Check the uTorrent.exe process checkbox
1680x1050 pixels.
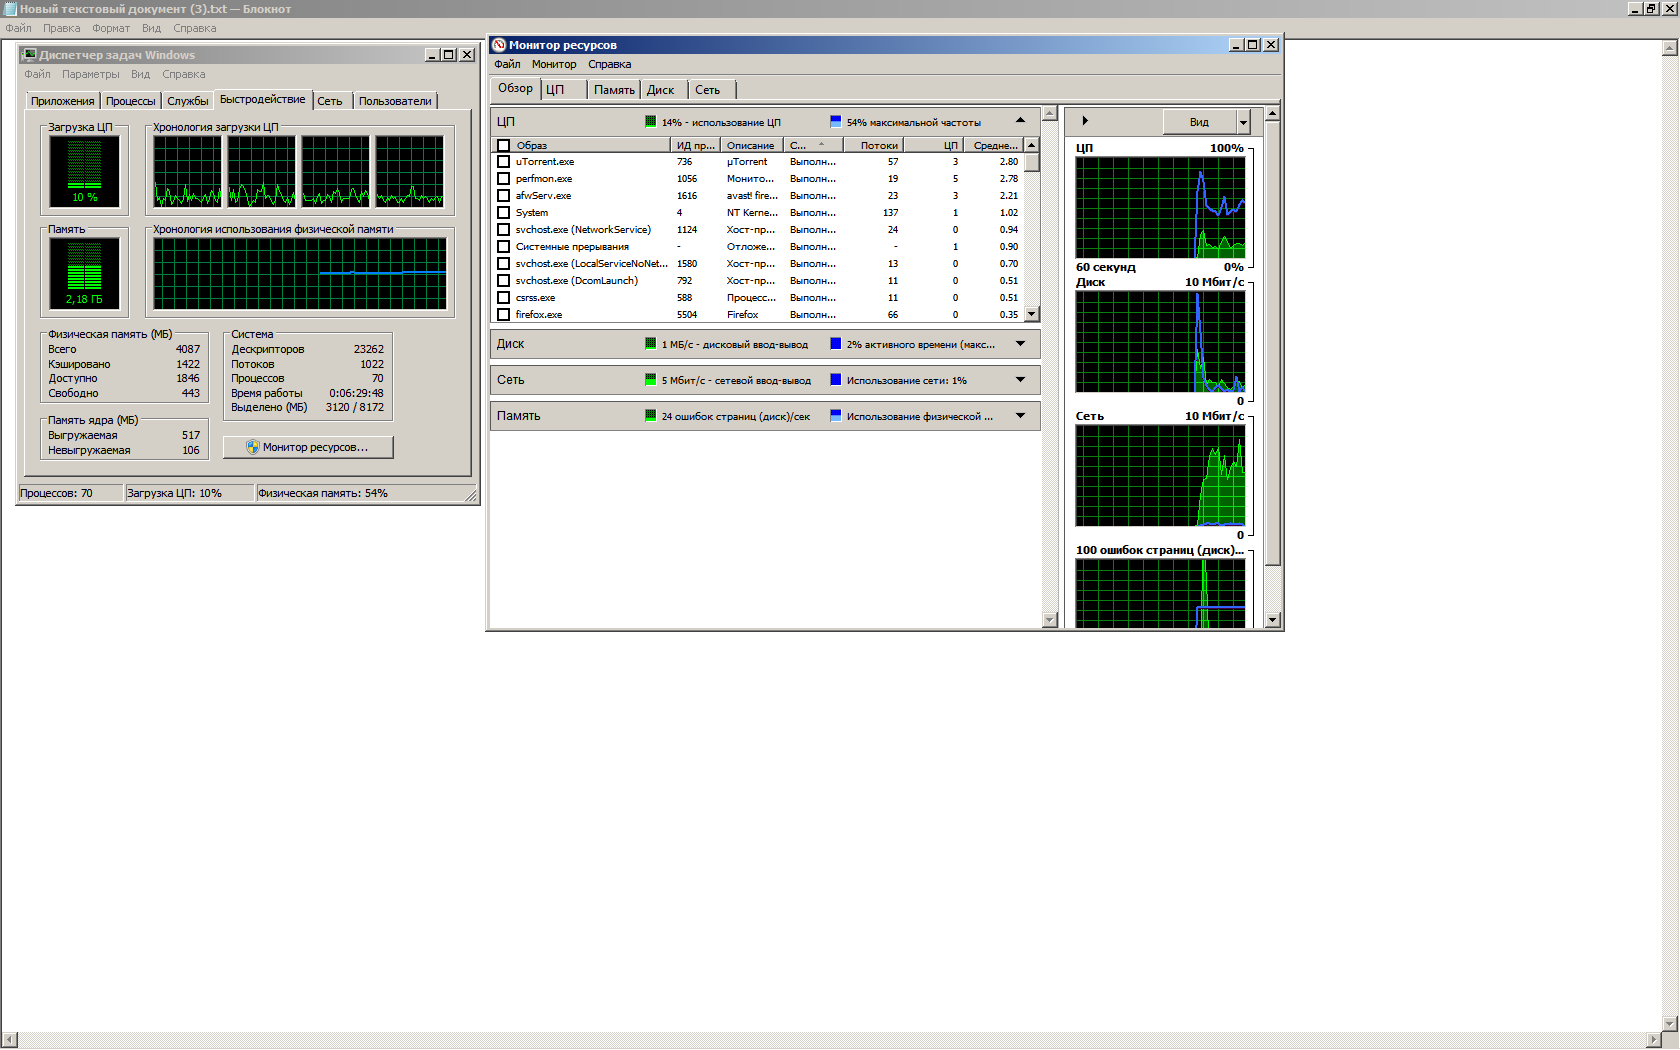pos(504,162)
